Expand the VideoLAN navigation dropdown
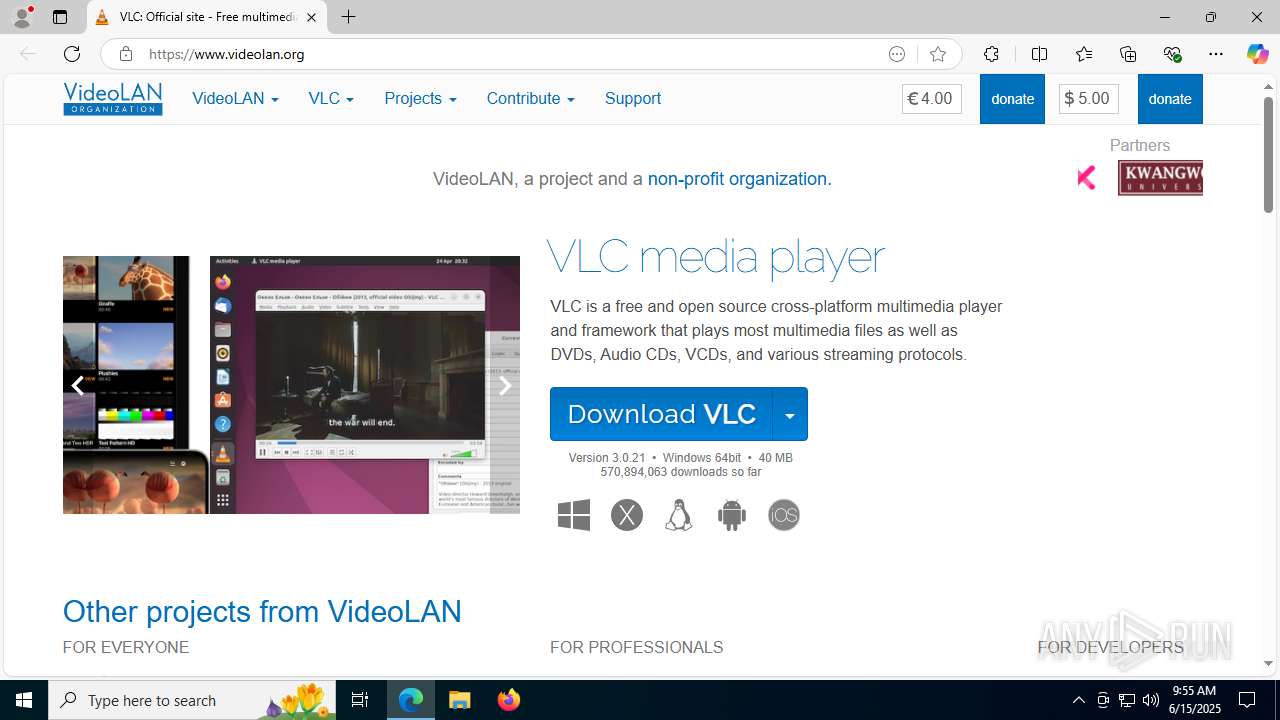The image size is (1280, 720). (x=235, y=98)
